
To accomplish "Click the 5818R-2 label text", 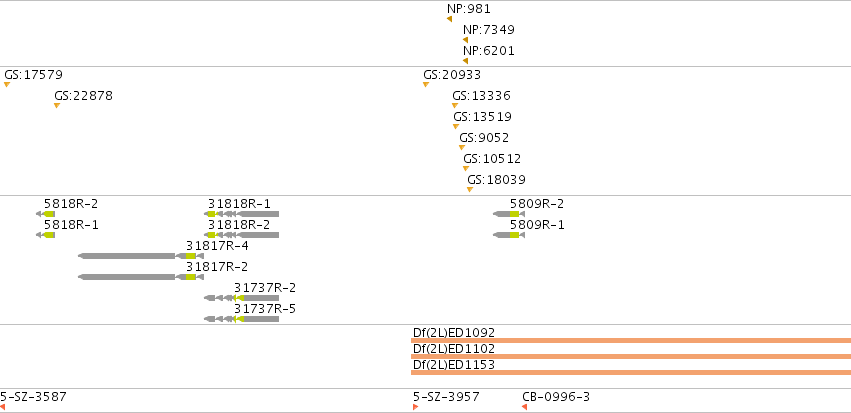I will 71,204.
